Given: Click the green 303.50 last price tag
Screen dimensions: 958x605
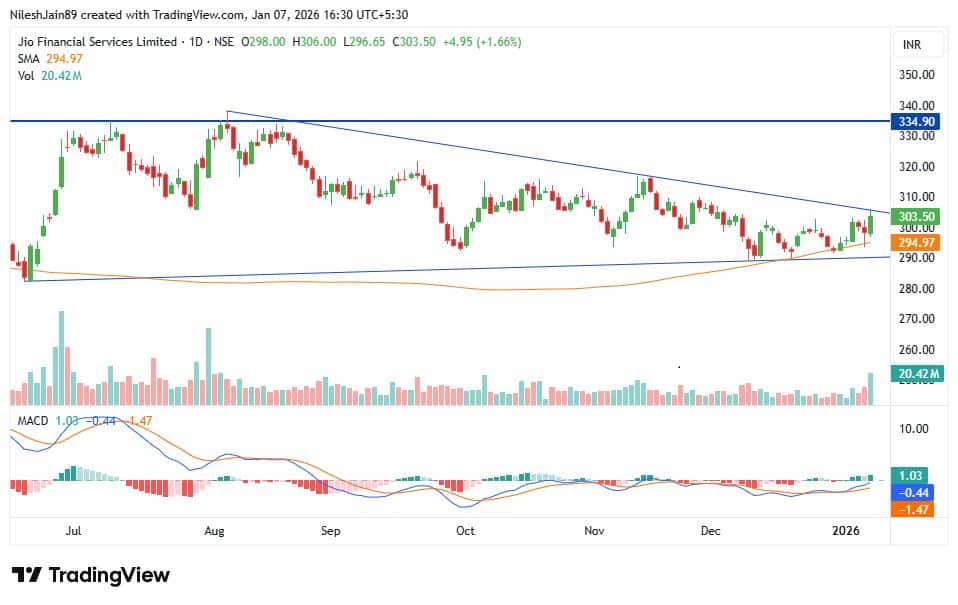Looking at the screenshot, I should click(916, 216).
